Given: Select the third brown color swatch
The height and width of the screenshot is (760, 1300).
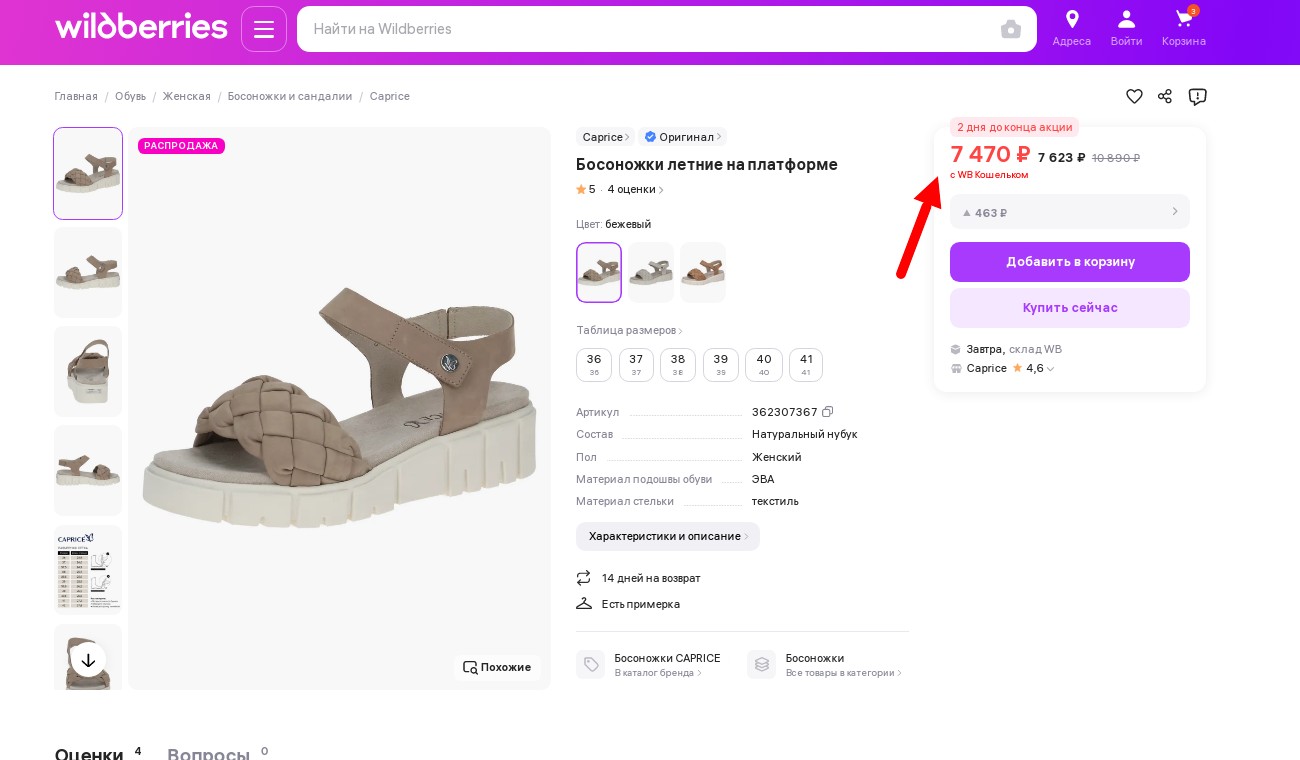Looking at the screenshot, I should point(703,272).
